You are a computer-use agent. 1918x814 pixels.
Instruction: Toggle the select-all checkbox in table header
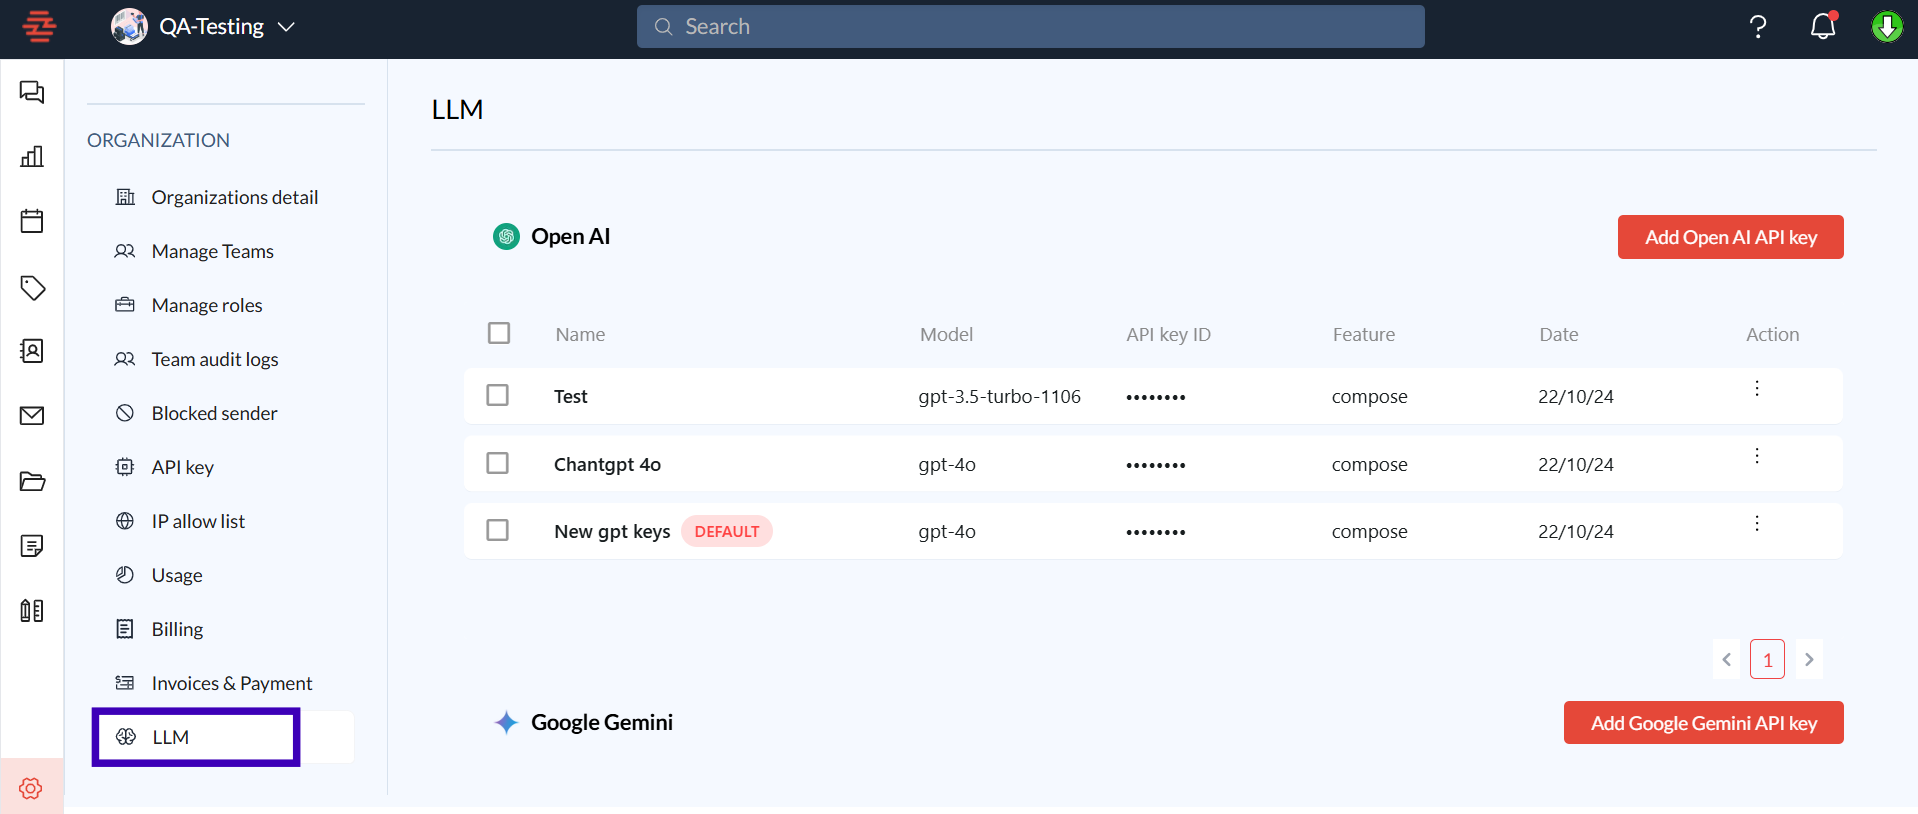(x=498, y=333)
